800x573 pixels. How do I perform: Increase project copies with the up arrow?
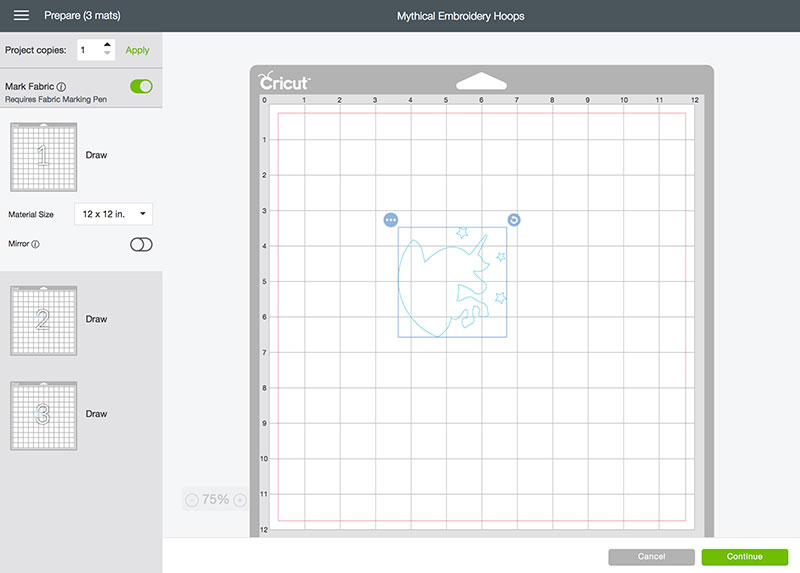coord(107,44)
